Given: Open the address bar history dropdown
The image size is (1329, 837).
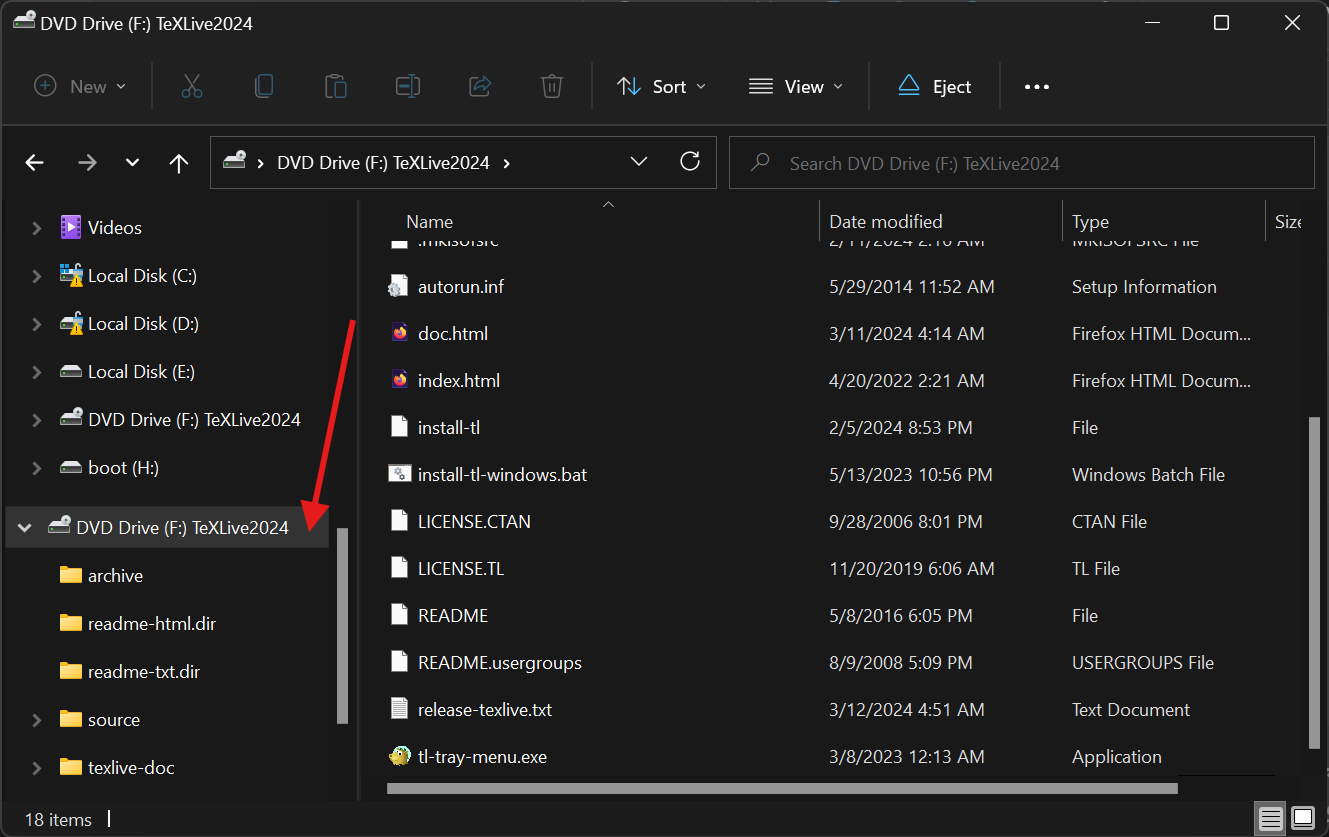Looking at the screenshot, I should point(639,162).
